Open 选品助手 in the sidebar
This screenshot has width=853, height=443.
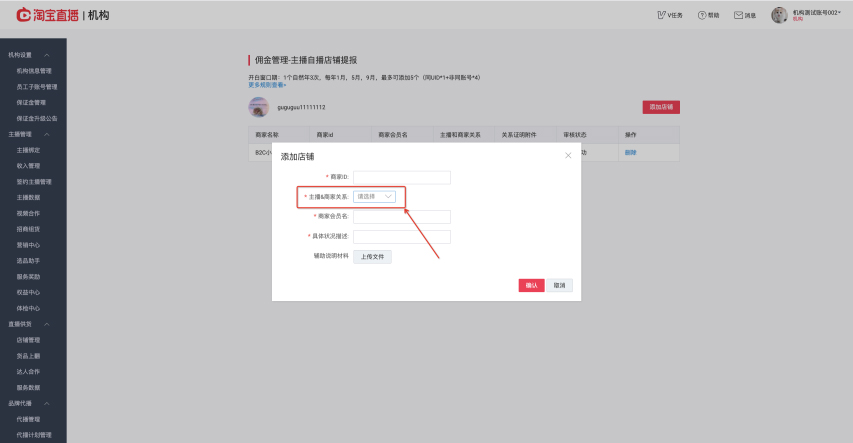point(28,261)
